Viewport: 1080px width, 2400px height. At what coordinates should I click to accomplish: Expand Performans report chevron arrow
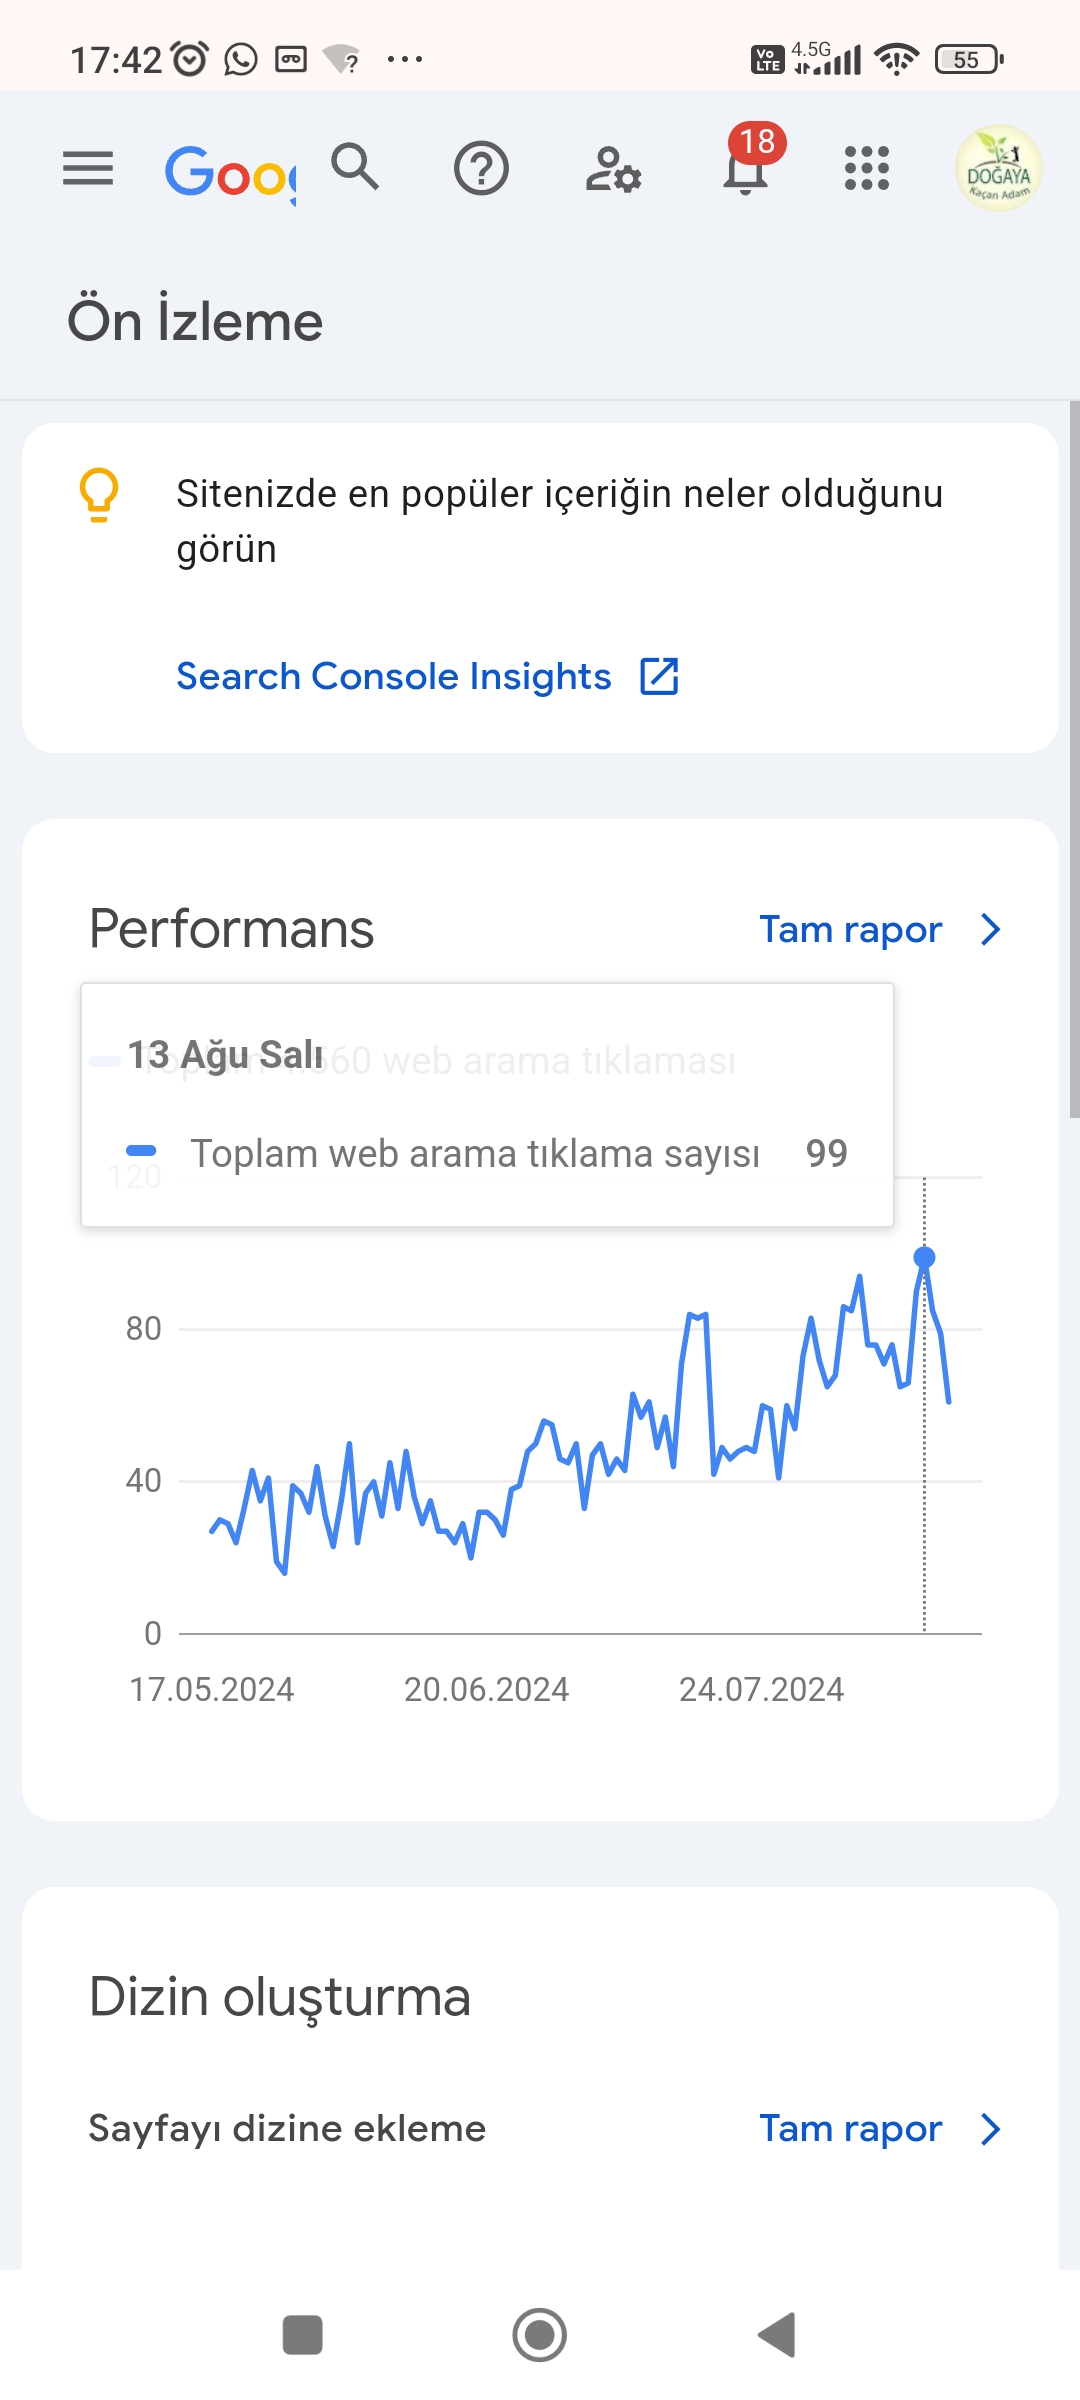click(991, 930)
